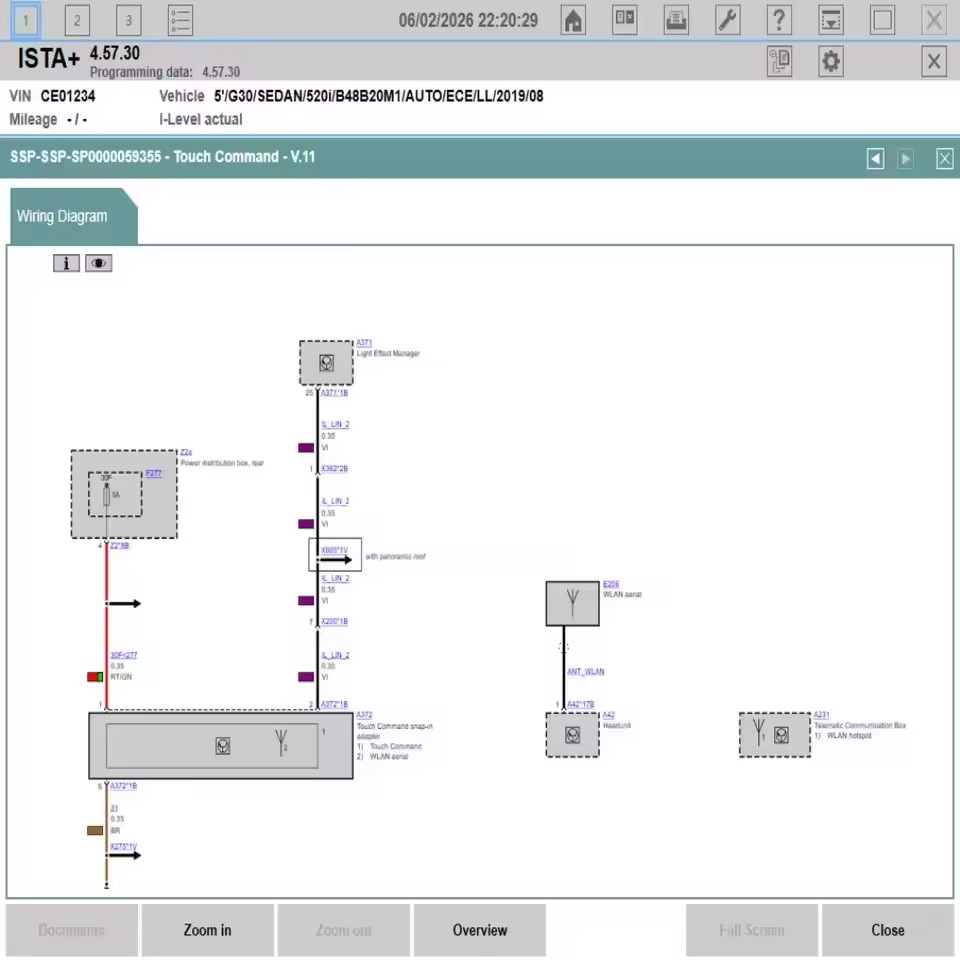Click the Full Screen button
Screen dimensions: 960x960
pyautogui.click(x=752, y=930)
